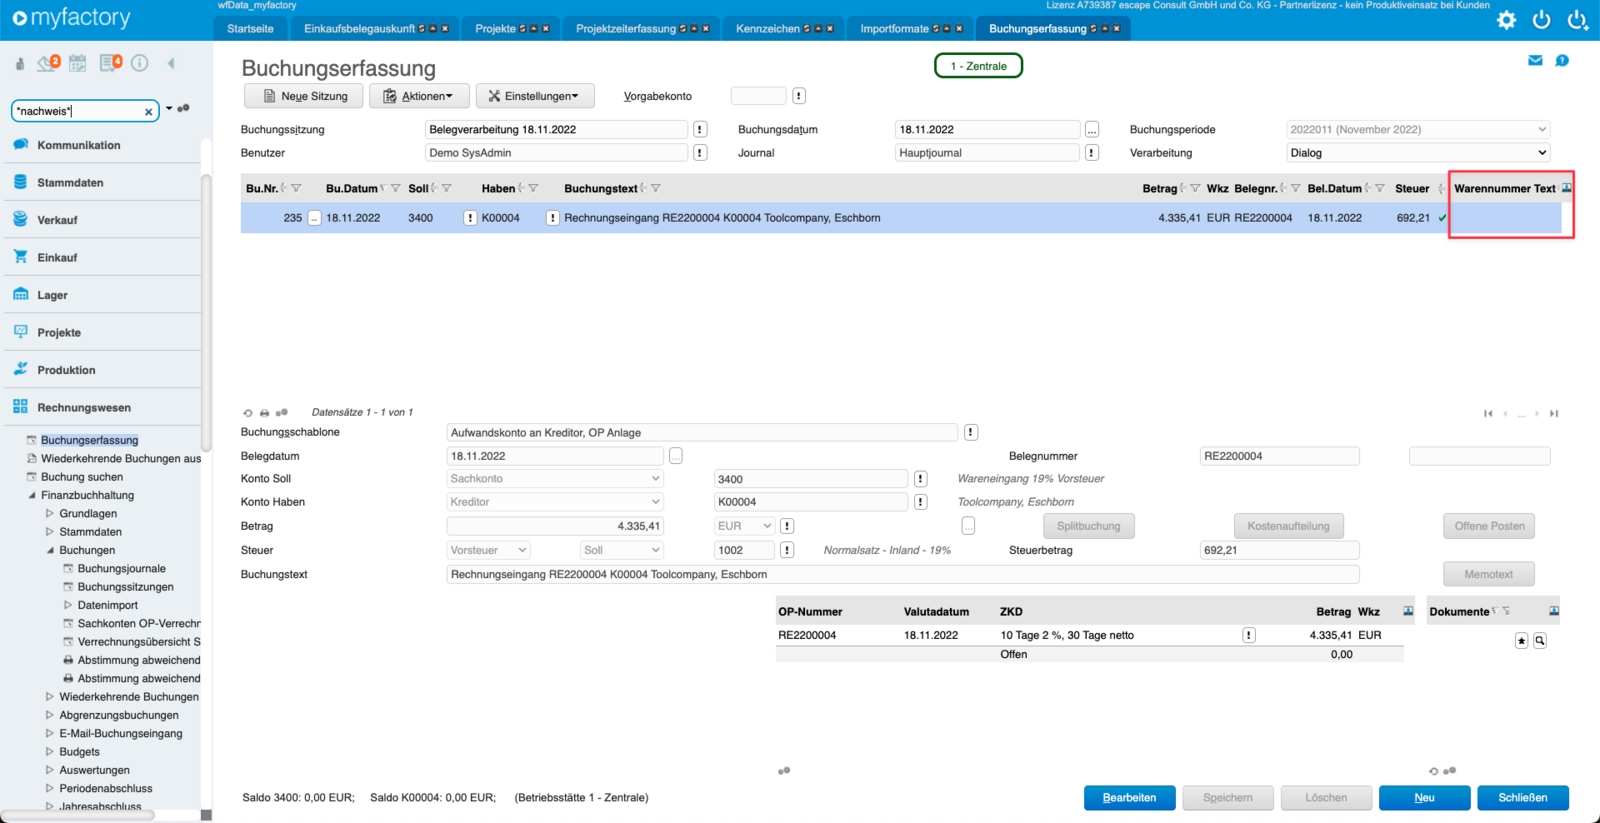Viewport: 1600px width, 823px height.
Task: Open the EUR currency dropdown
Action: pyautogui.click(x=745, y=526)
